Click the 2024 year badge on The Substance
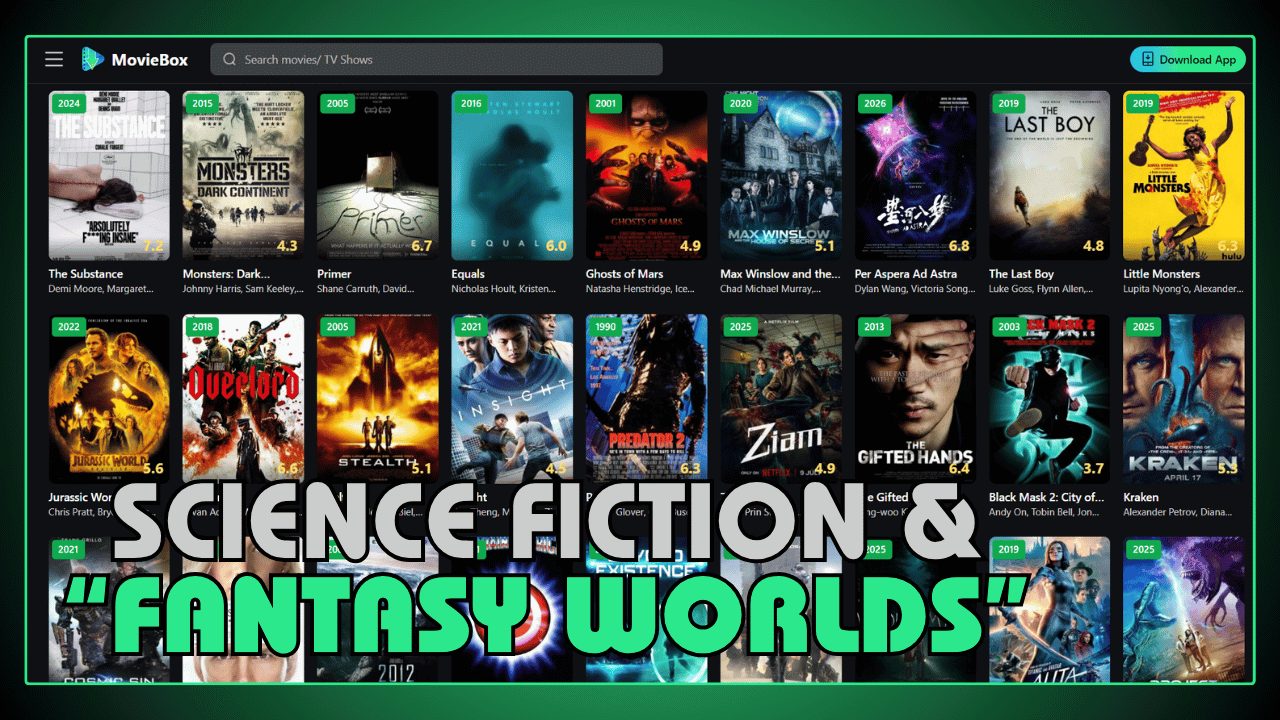Screen dimensions: 1280x720 tap(70, 104)
